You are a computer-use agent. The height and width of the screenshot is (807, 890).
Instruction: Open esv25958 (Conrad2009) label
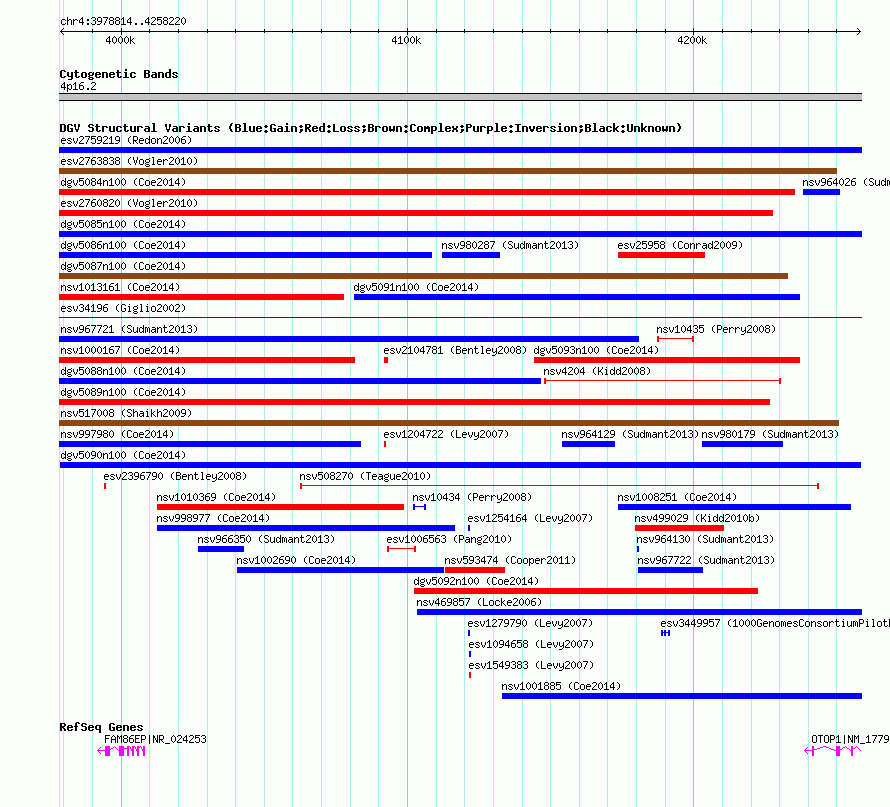click(680, 245)
